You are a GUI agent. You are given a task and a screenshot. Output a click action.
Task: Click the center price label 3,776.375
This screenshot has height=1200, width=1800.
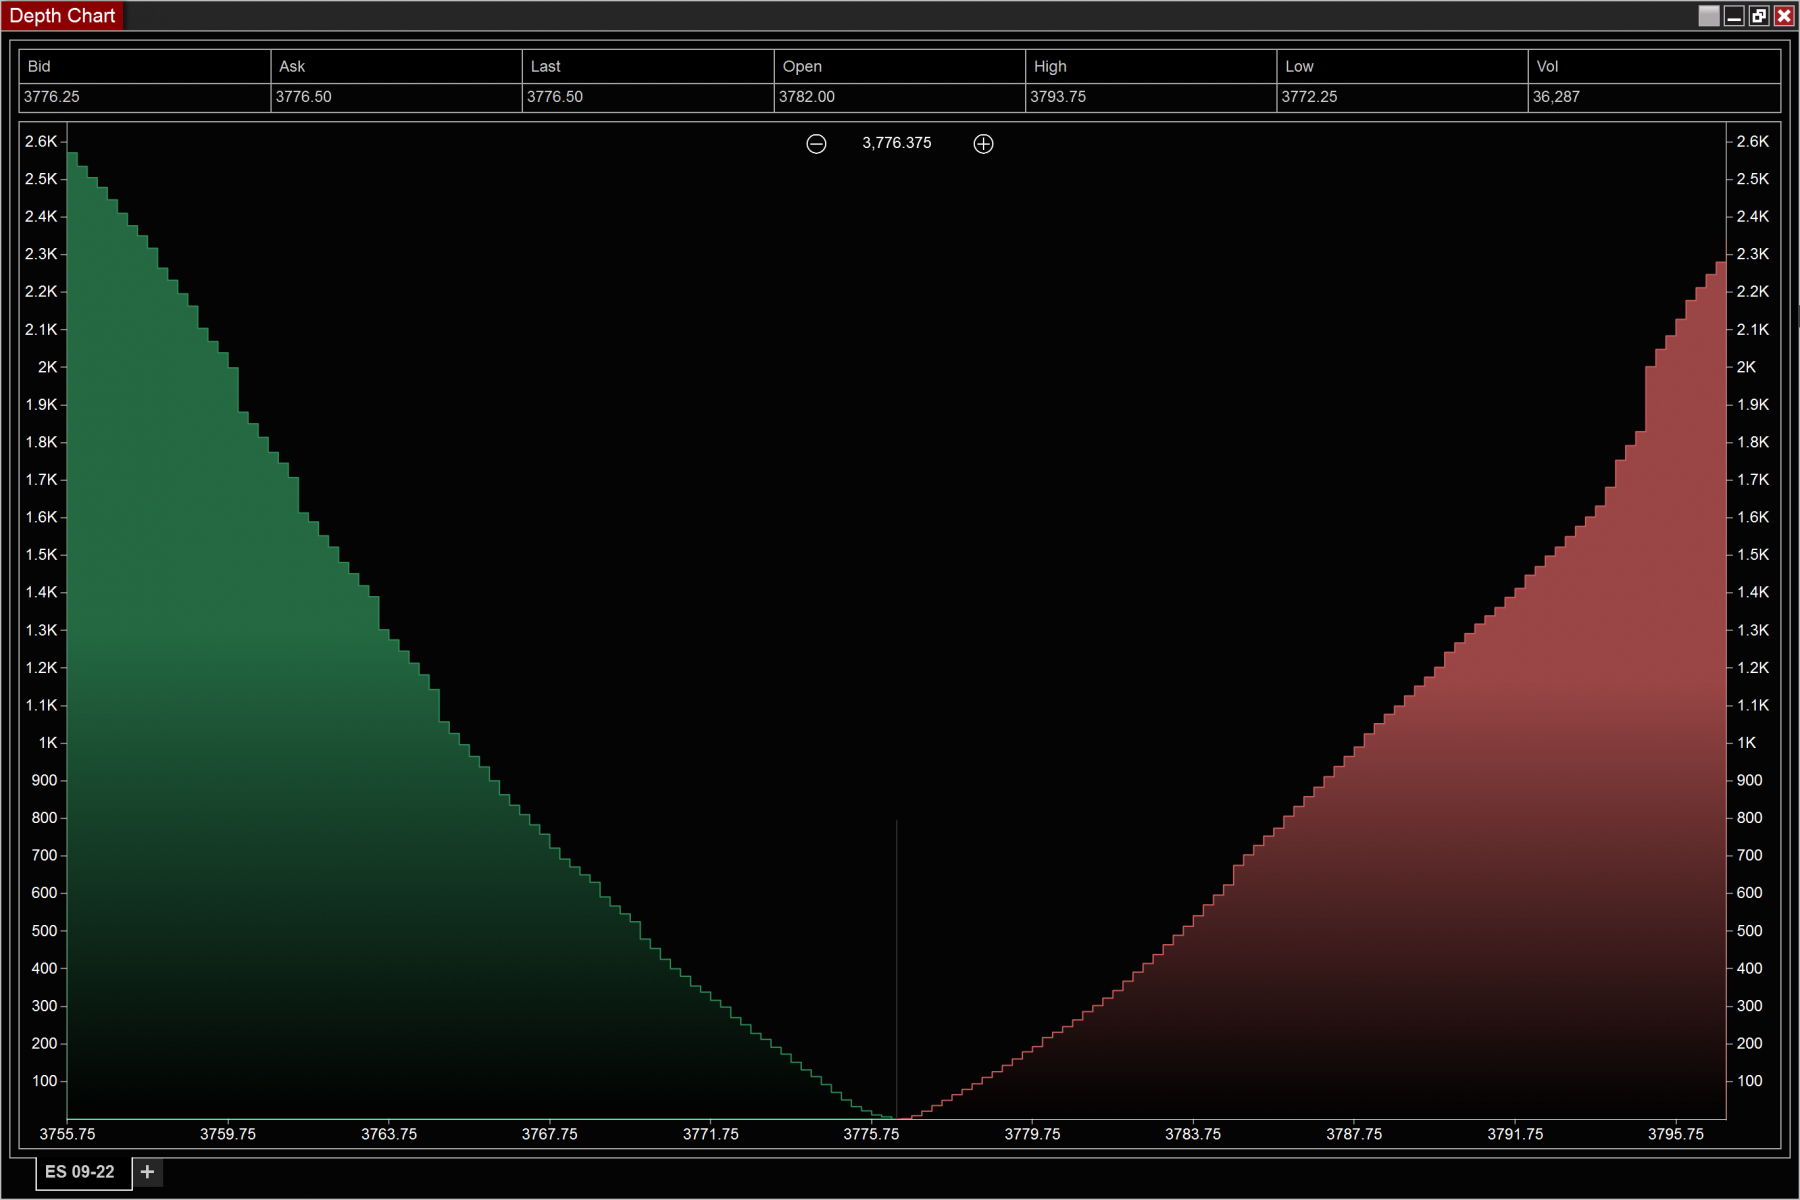896,143
